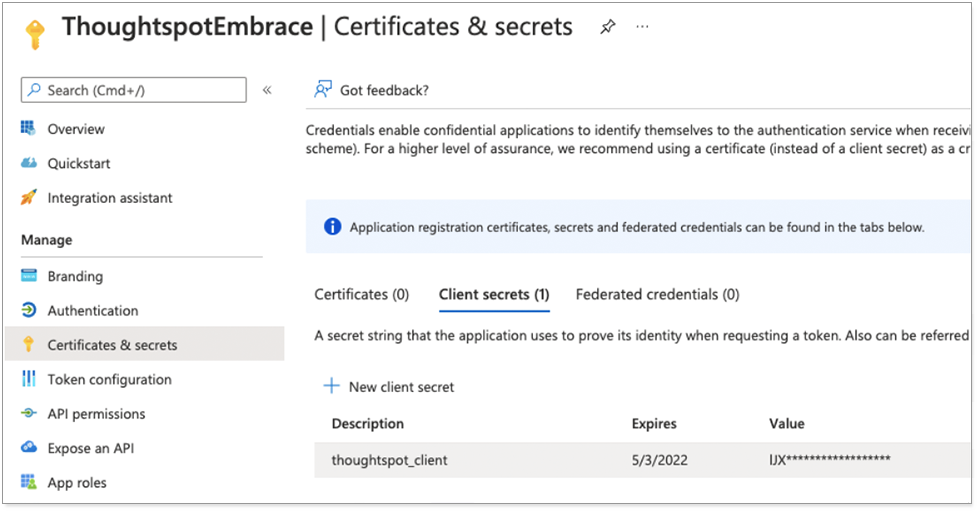This screenshot has width=978, height=511.
Task: Click the pin icon beside page title
Action: (608, 27)
